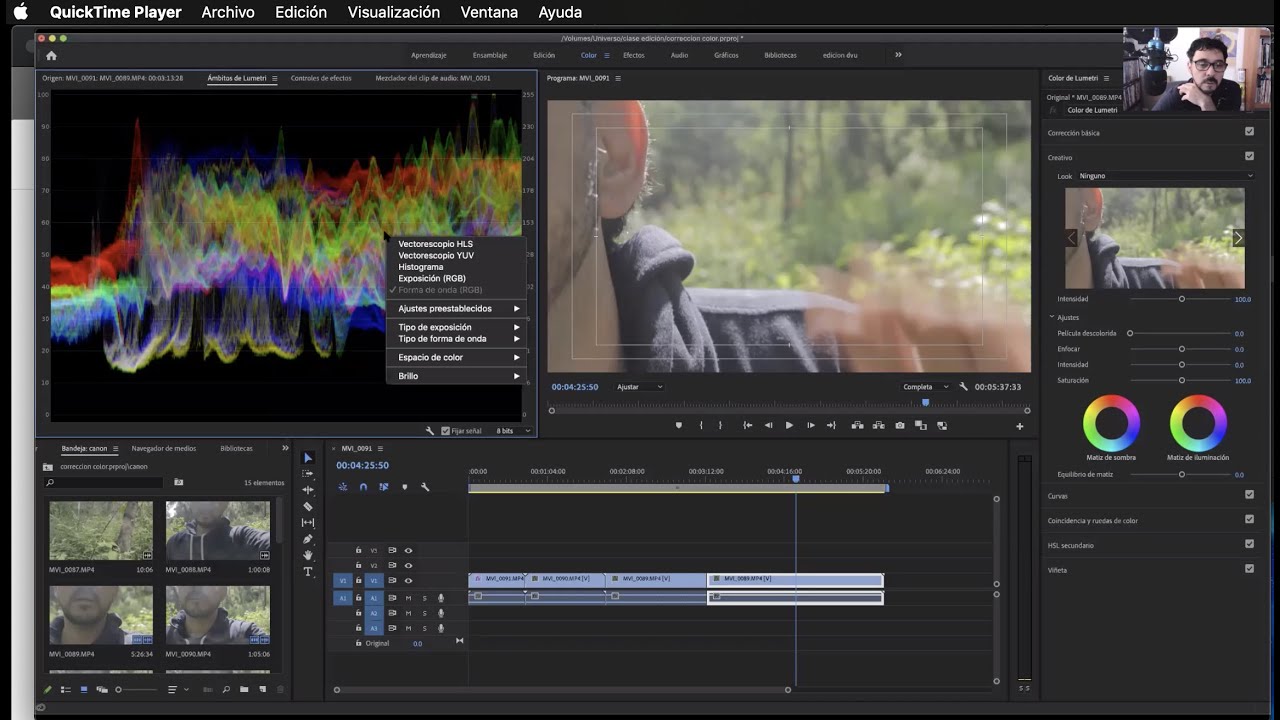
Task: Toggle Viñeta section checkbox
Action: pyautogui.click(x=1249, y=568)
